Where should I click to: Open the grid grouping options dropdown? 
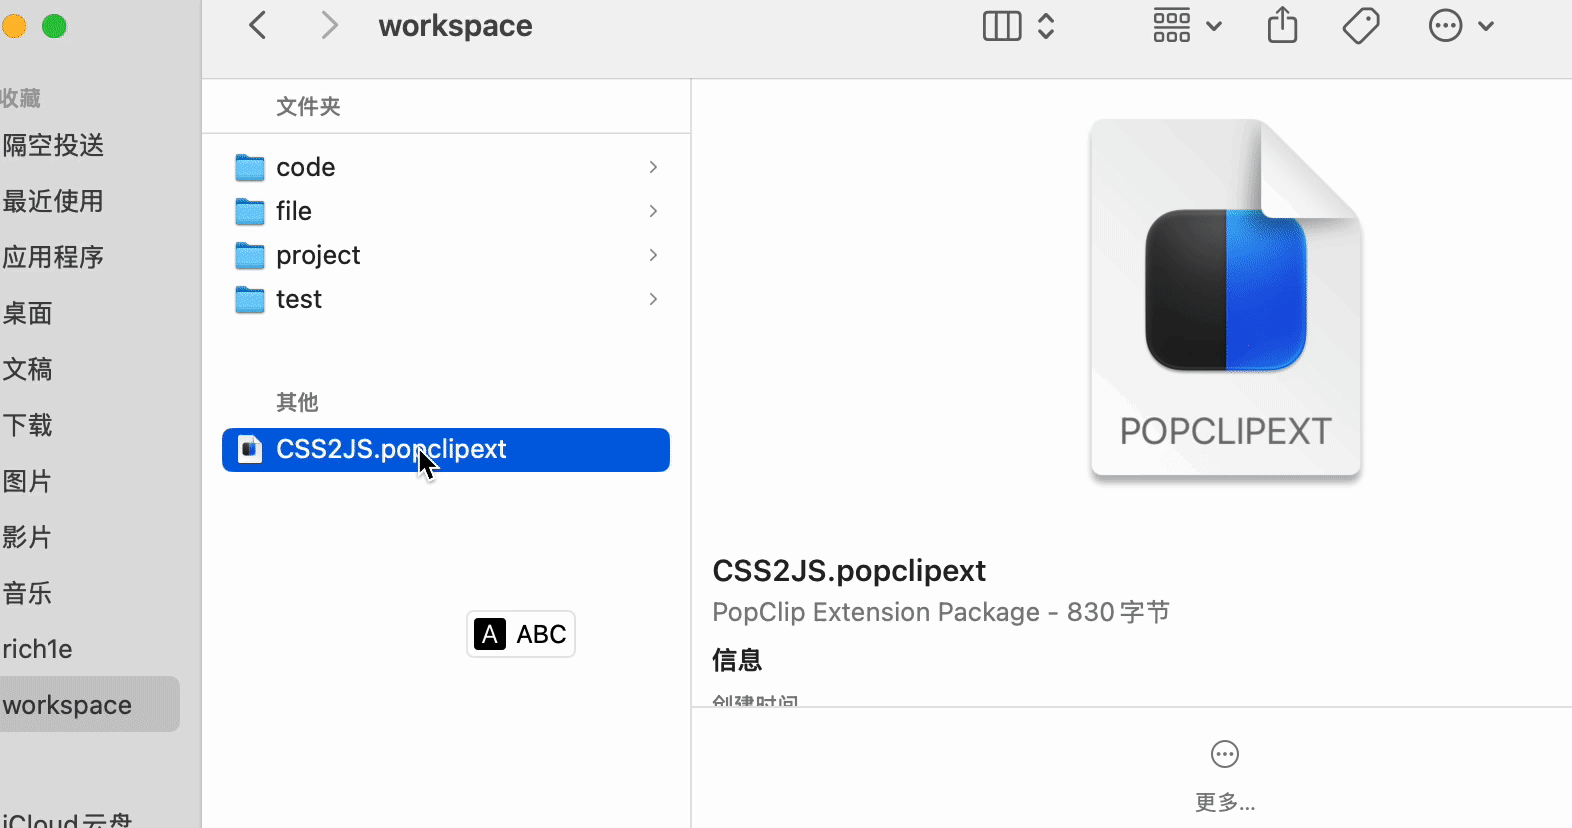[x=1186, y=26]
